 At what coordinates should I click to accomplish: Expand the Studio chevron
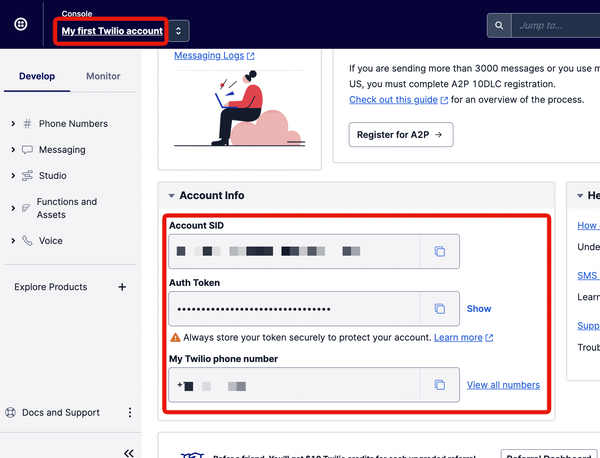(x=13, y=176)
